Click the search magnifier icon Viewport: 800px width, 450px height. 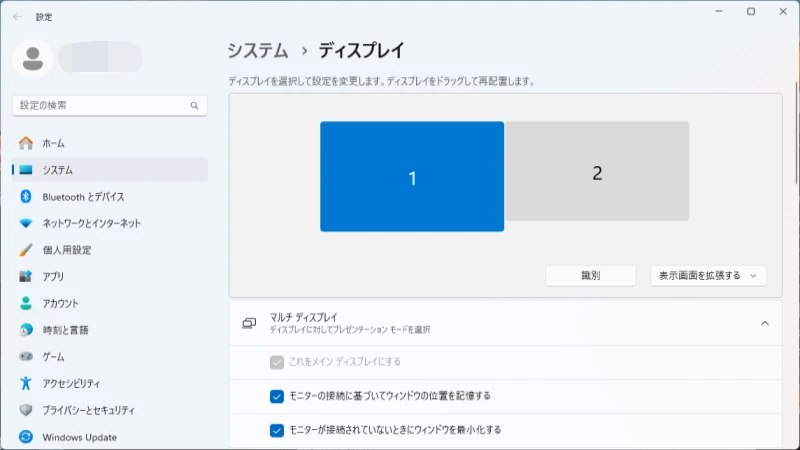[194, 106]
